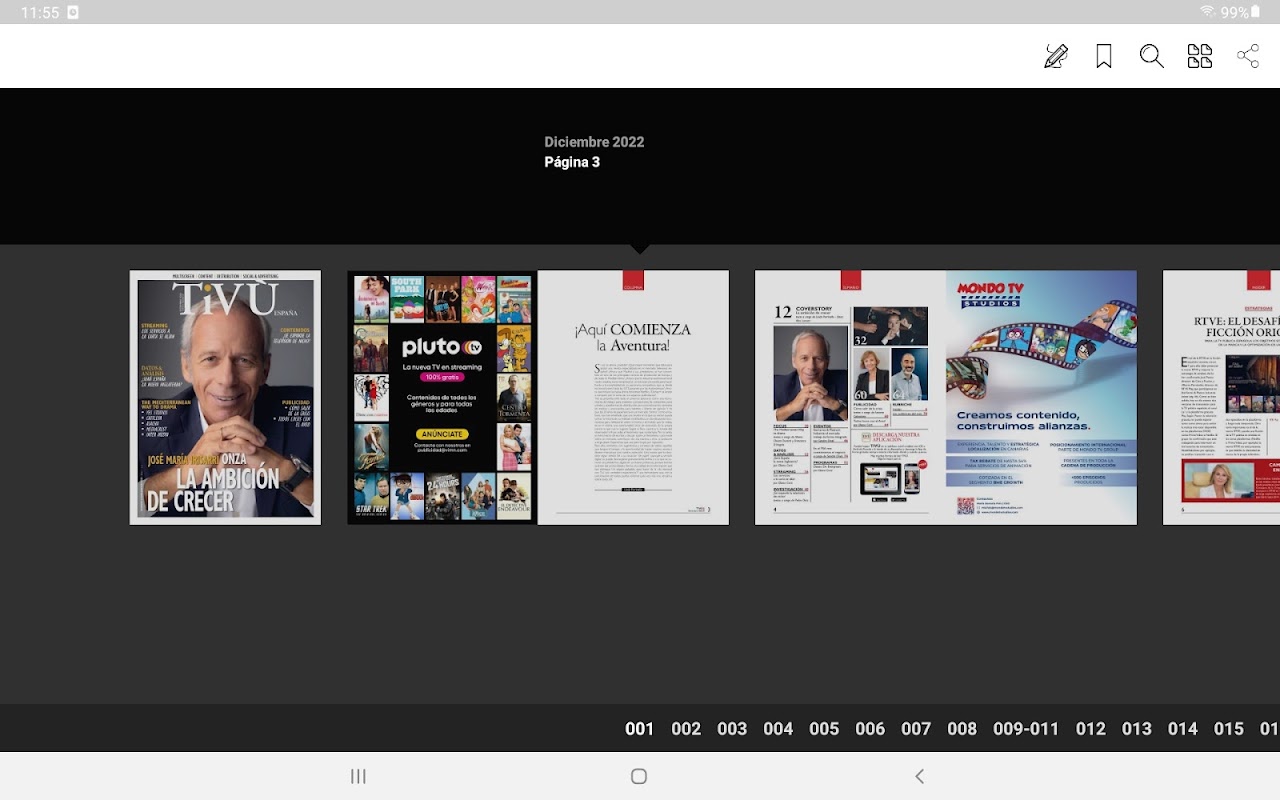Jump to page 014
The image size is (1280, 800).
tap(1183, 729)
